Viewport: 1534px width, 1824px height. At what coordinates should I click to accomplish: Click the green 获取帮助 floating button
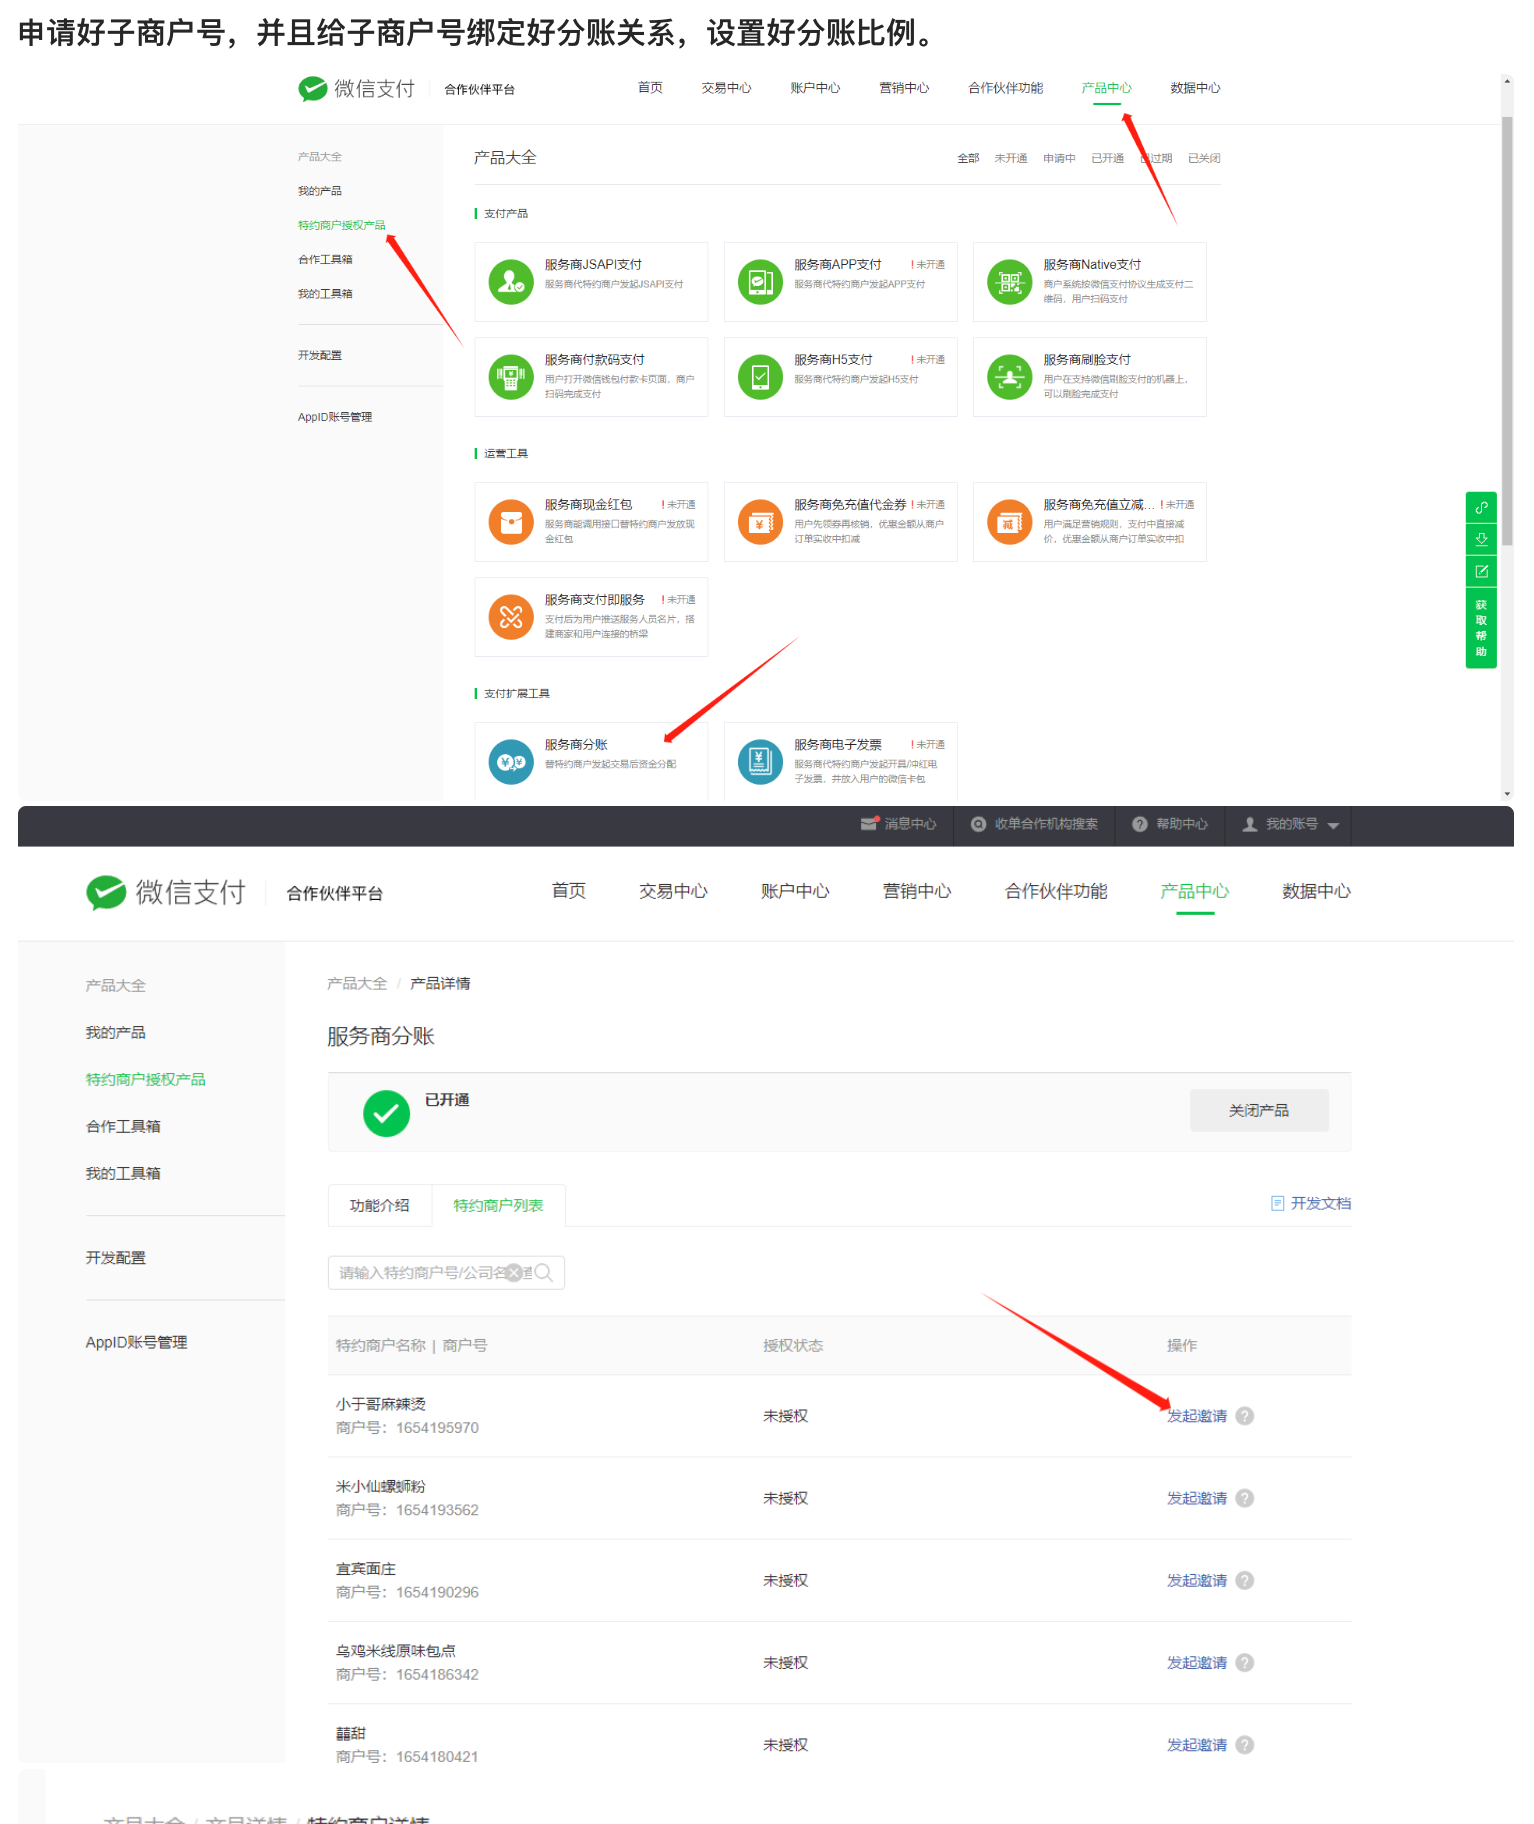point(1481,628)
